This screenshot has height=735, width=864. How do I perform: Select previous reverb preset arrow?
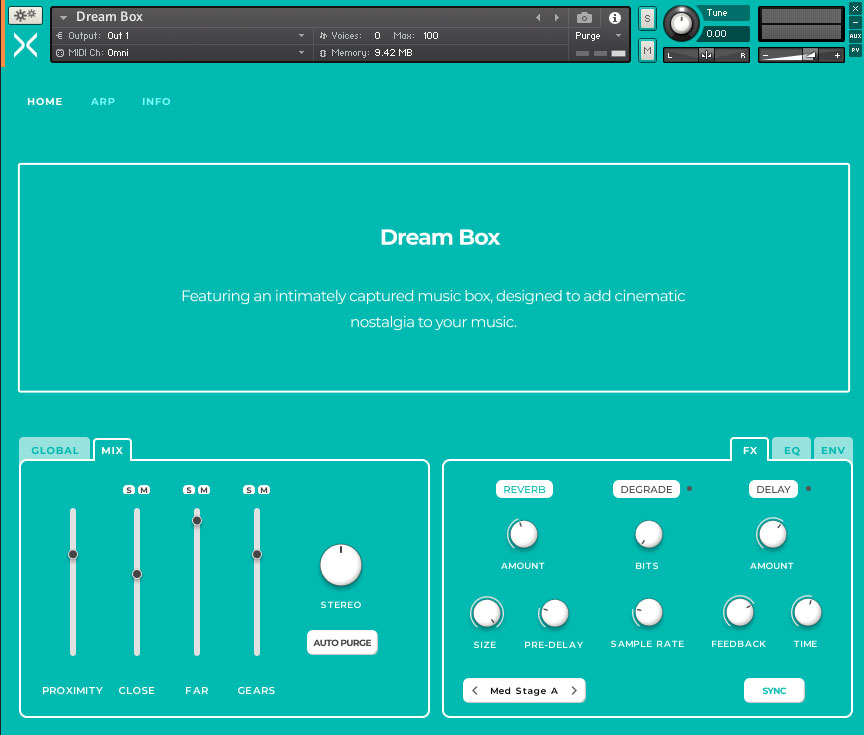click(475, 691)
